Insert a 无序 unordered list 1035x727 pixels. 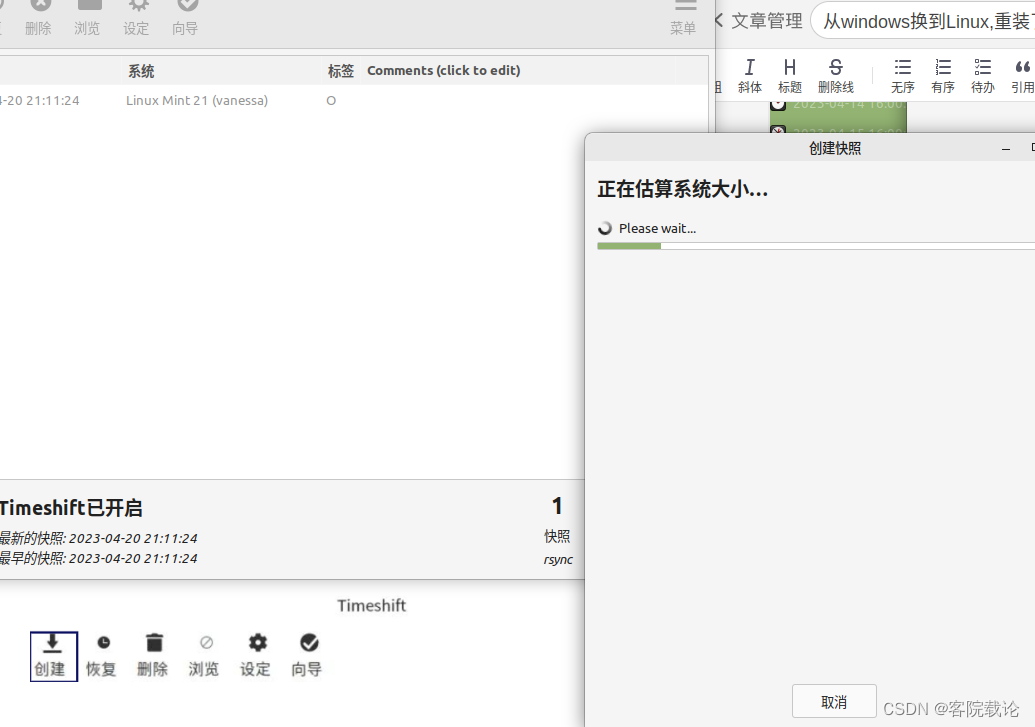[x=902, y=76]
